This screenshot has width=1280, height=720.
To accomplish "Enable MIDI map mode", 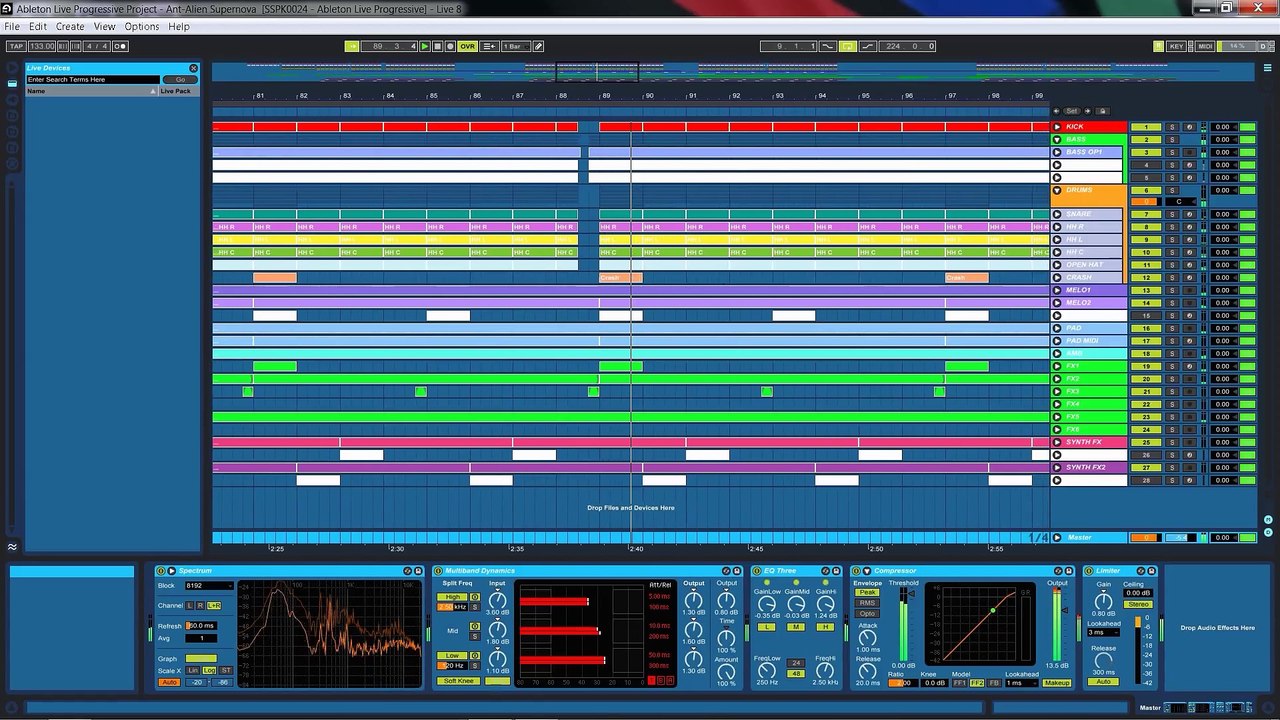I will click(x=1205, y=46).
